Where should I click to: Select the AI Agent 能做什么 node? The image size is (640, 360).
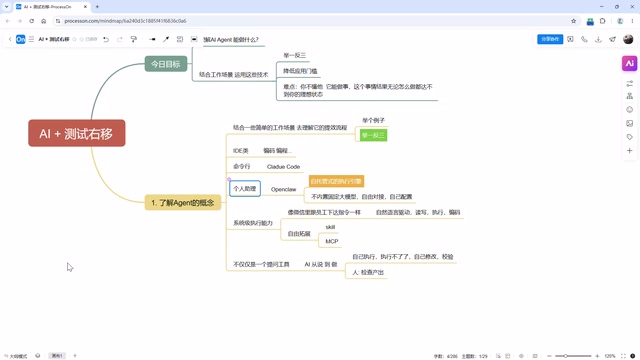click(231, 40)
